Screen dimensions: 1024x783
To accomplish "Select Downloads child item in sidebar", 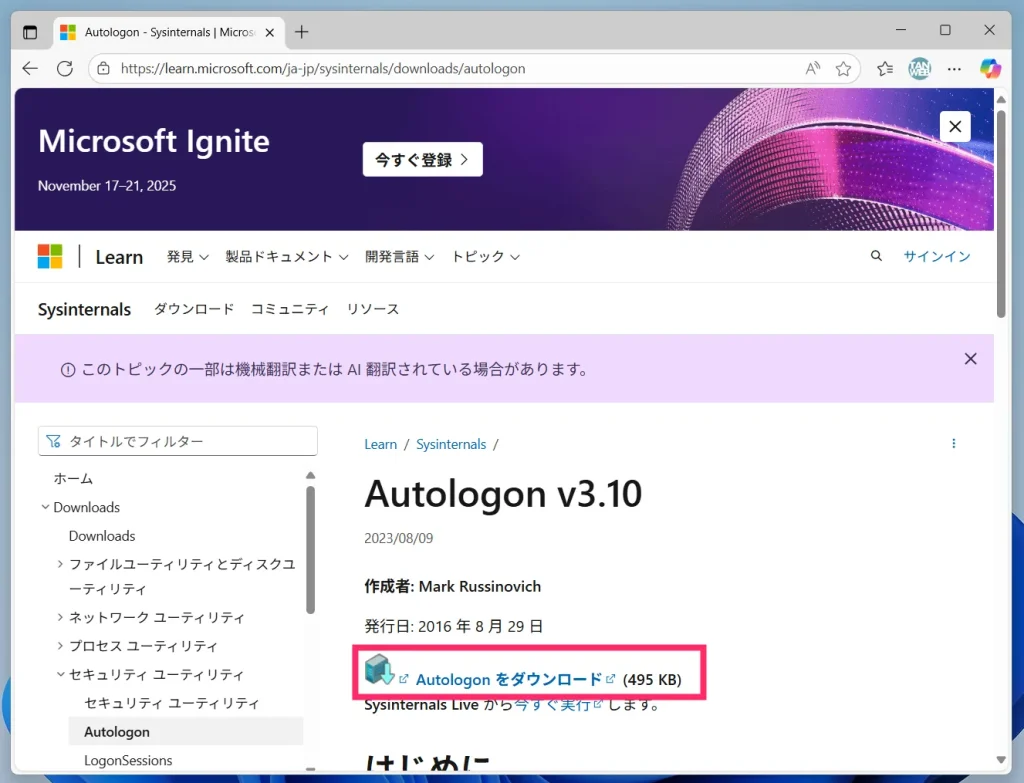I will (x=102, y=535).
